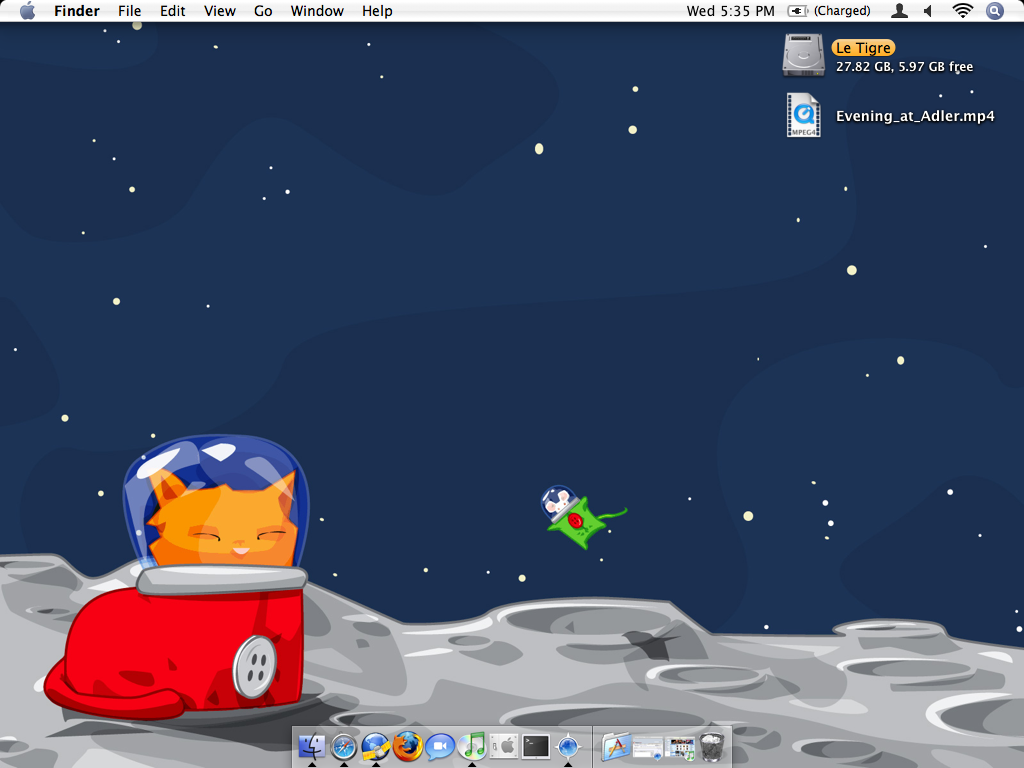Launch iTunes from the Dock
Image resolution: width=1024 pixels, height=768 pixels.
click(x=472, y=746)
